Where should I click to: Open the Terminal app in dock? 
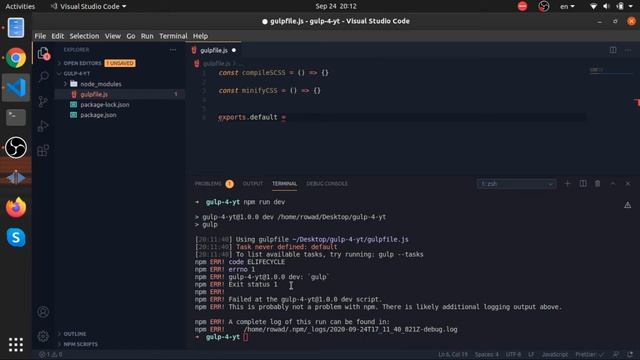(x=16, y=117)
